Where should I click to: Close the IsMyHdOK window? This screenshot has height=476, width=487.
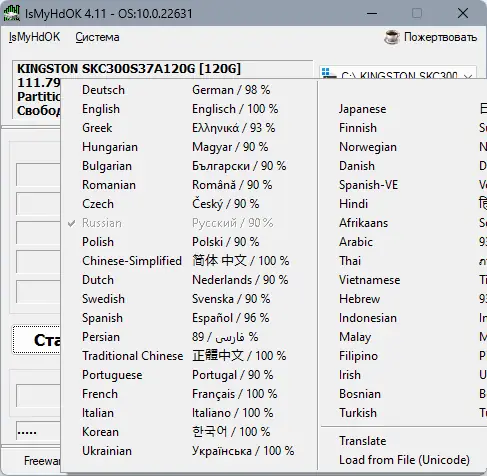tap(463, 14)
